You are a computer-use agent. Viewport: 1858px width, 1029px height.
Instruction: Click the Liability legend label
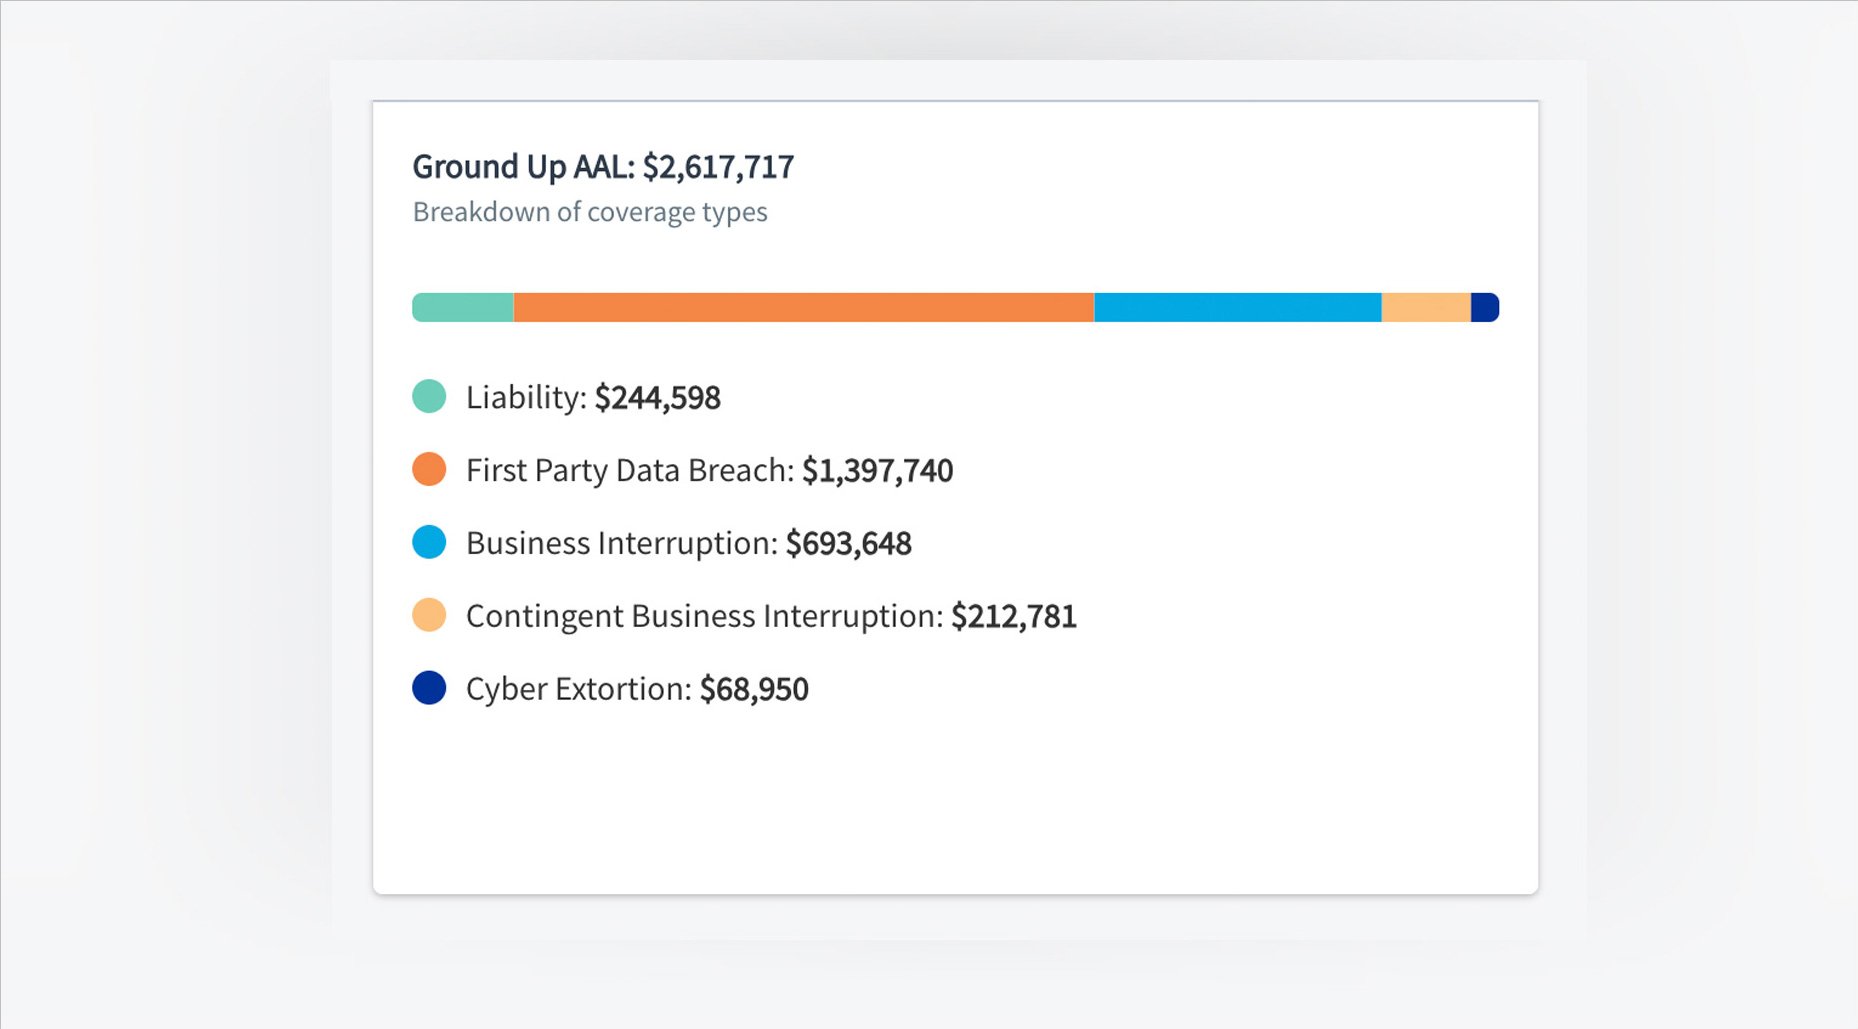526,397
